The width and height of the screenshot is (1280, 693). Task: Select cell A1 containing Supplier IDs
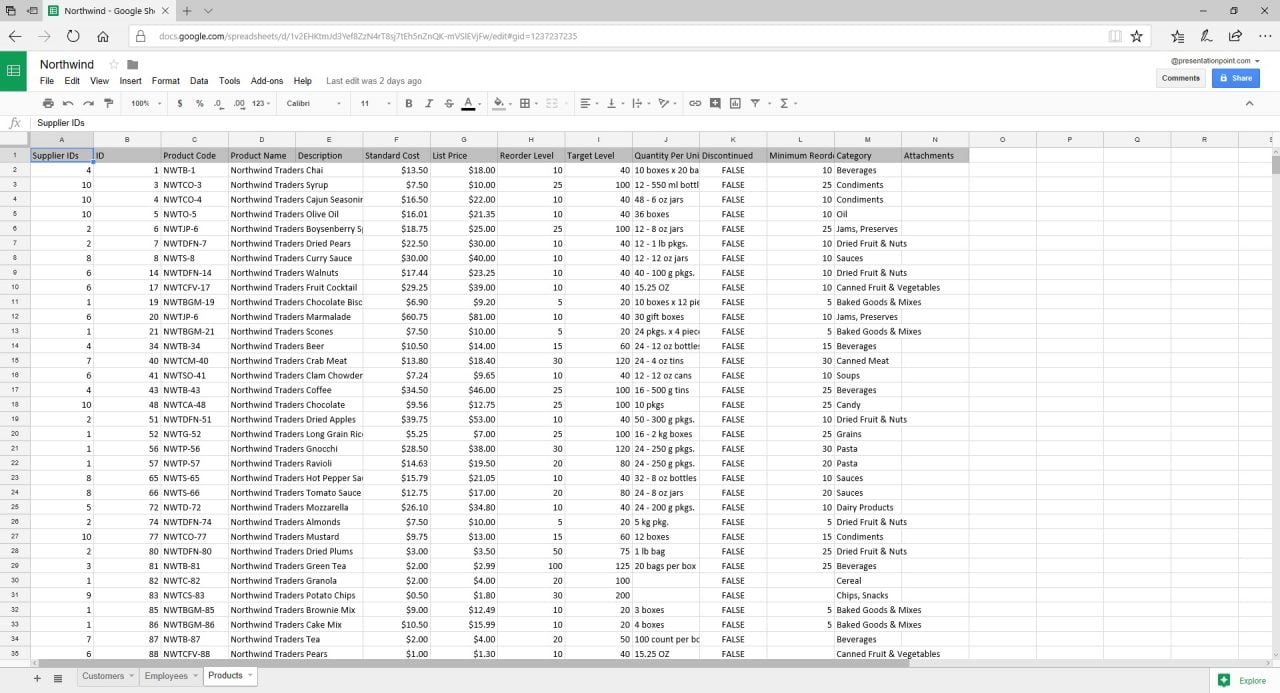[x=61, y=155]
